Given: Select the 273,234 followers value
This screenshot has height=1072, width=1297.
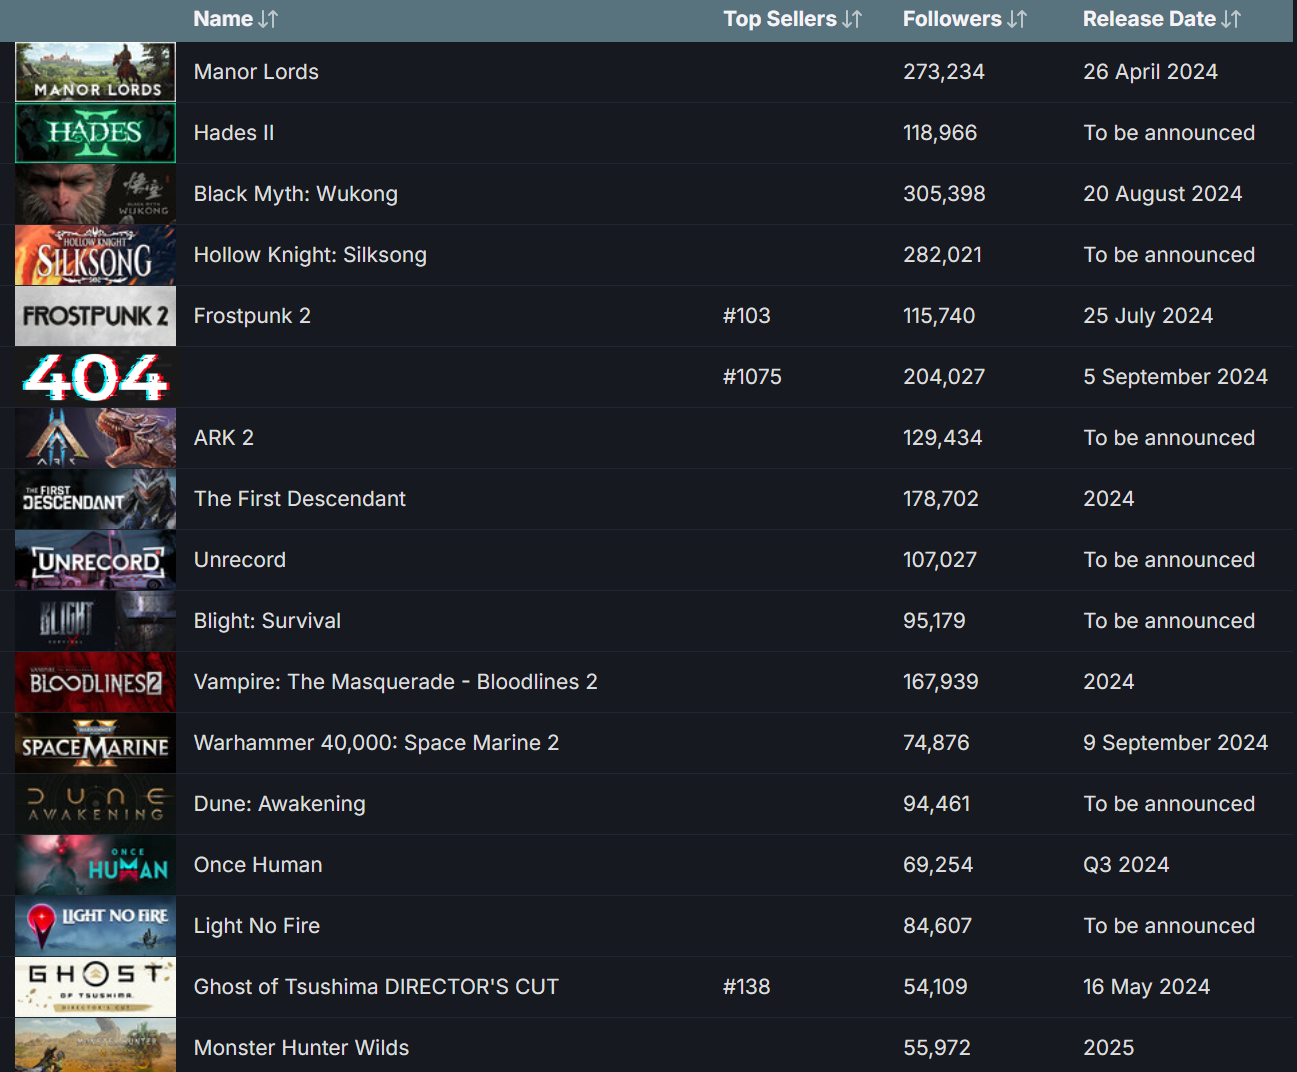Looking at the screenshot, I should 944,72.
